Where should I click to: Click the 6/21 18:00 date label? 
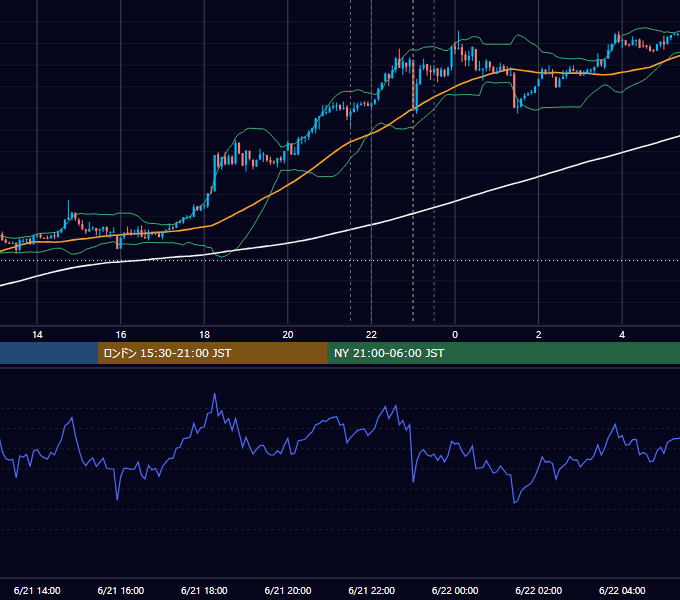(204, 590)
